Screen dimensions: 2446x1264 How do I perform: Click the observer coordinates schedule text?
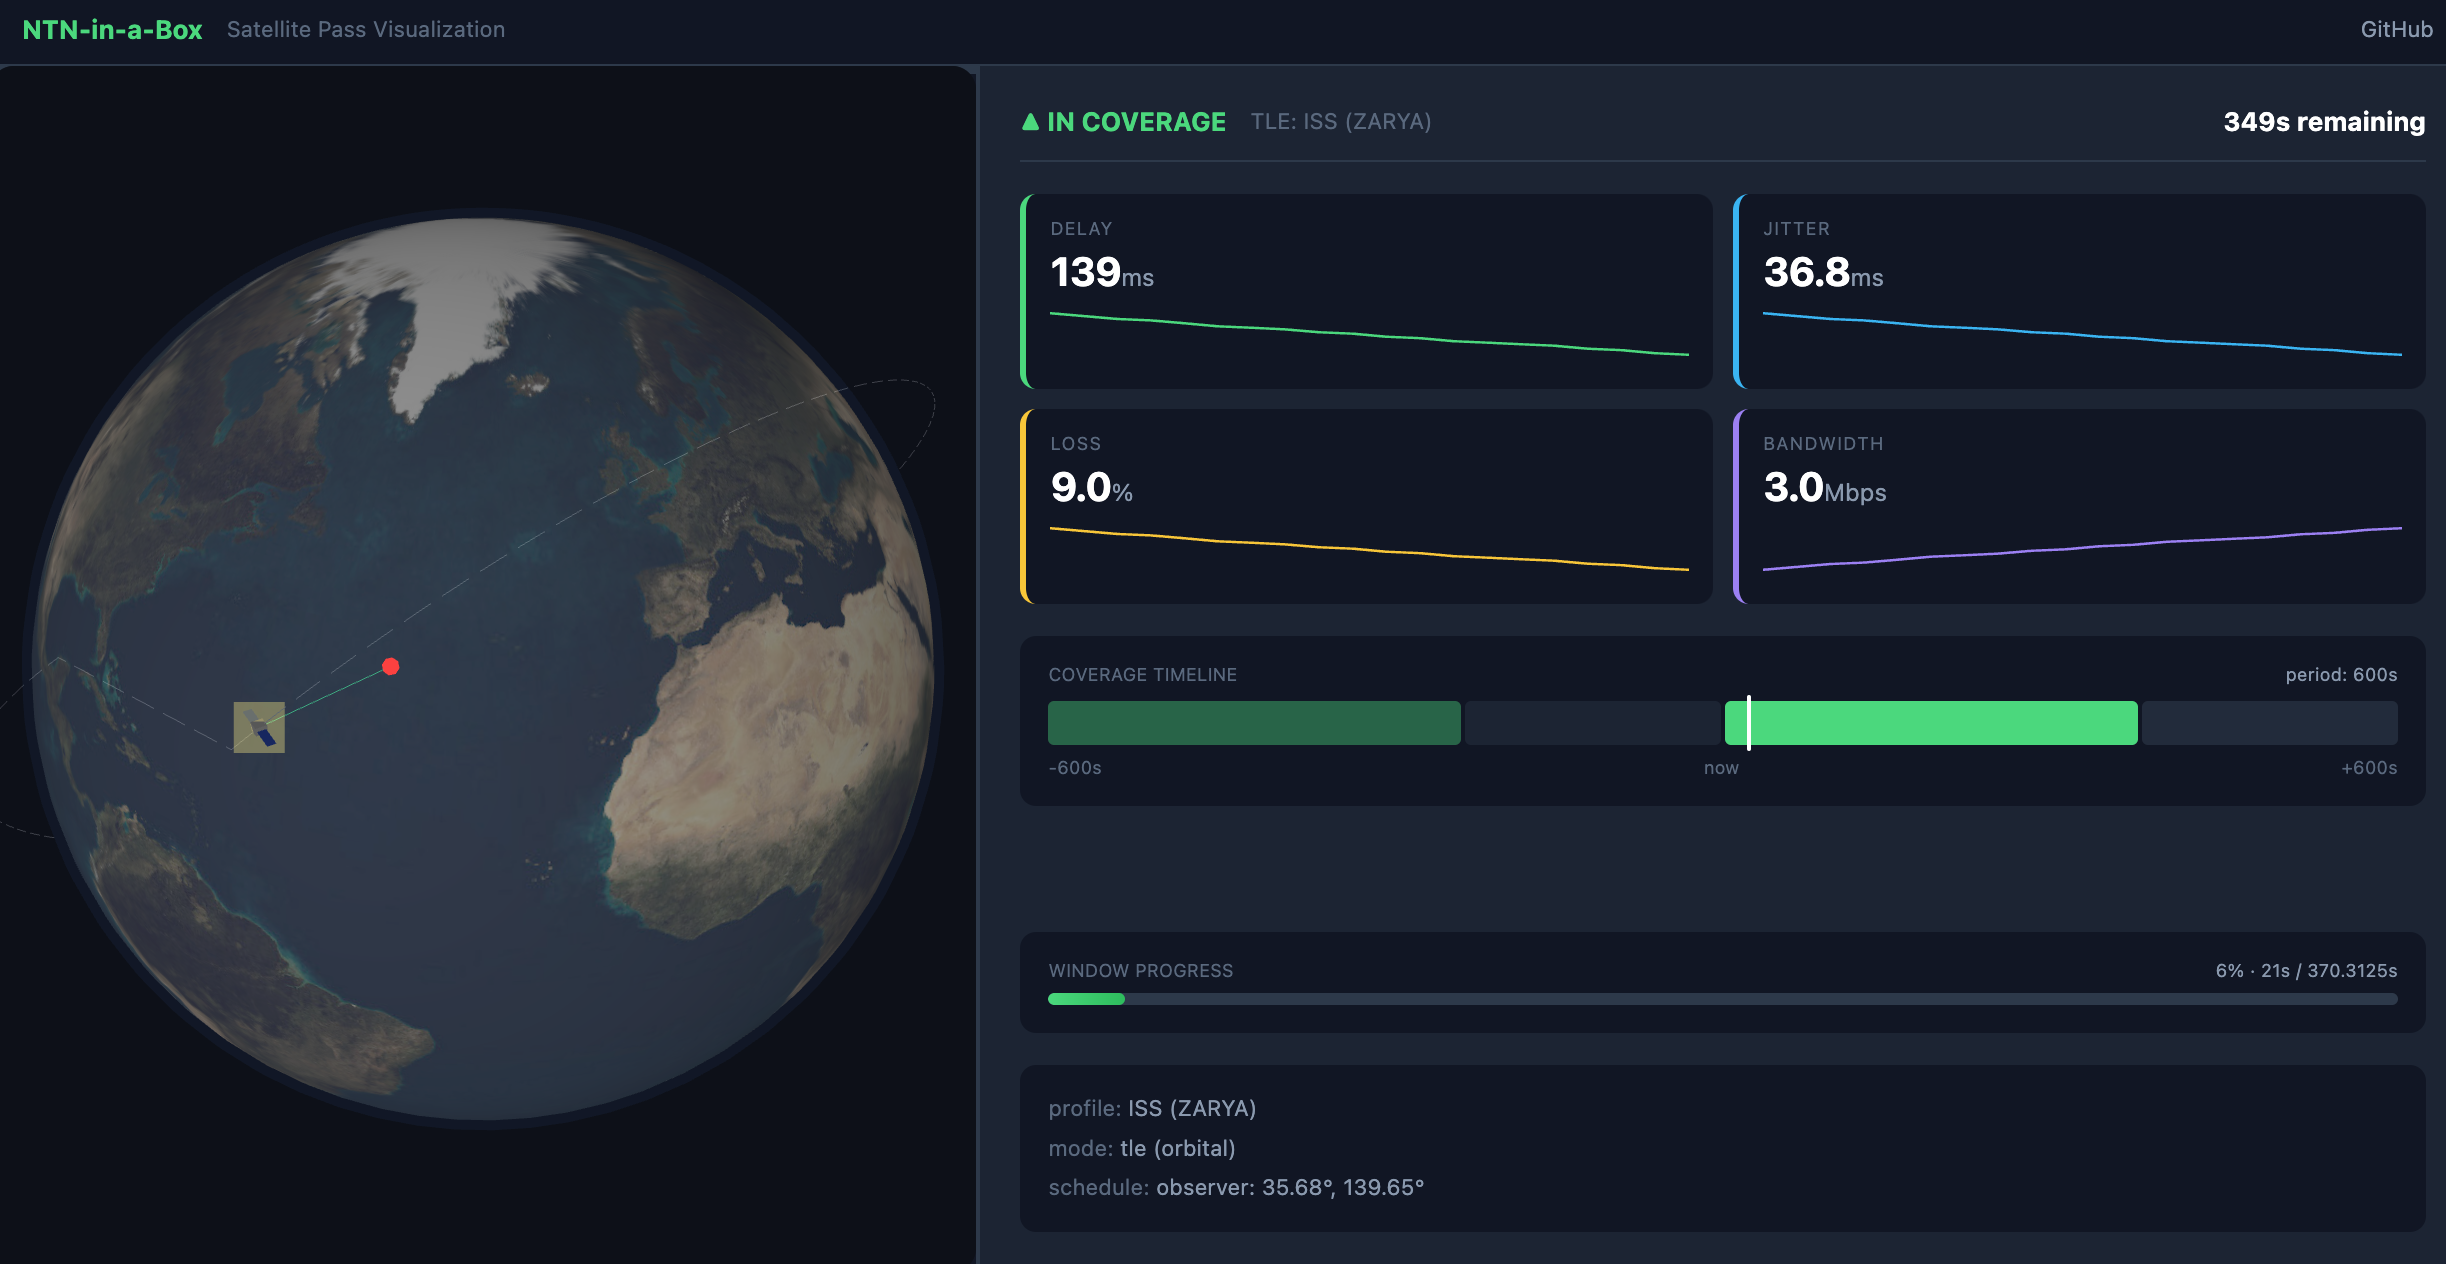pos(1290,1187)
